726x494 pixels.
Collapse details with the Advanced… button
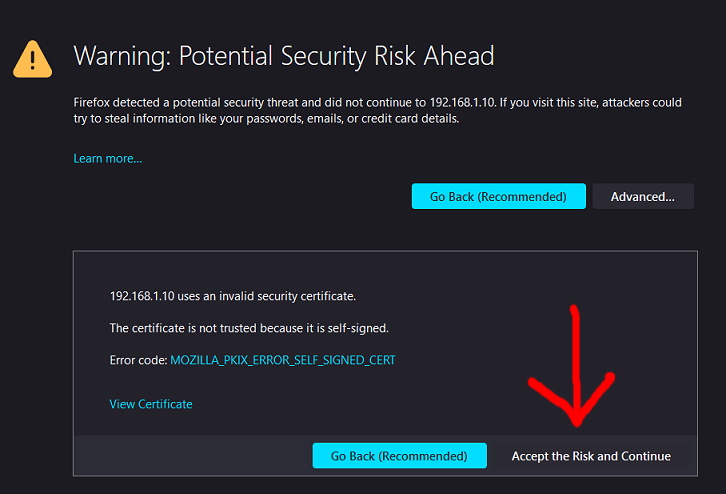(x=642, y=196)
